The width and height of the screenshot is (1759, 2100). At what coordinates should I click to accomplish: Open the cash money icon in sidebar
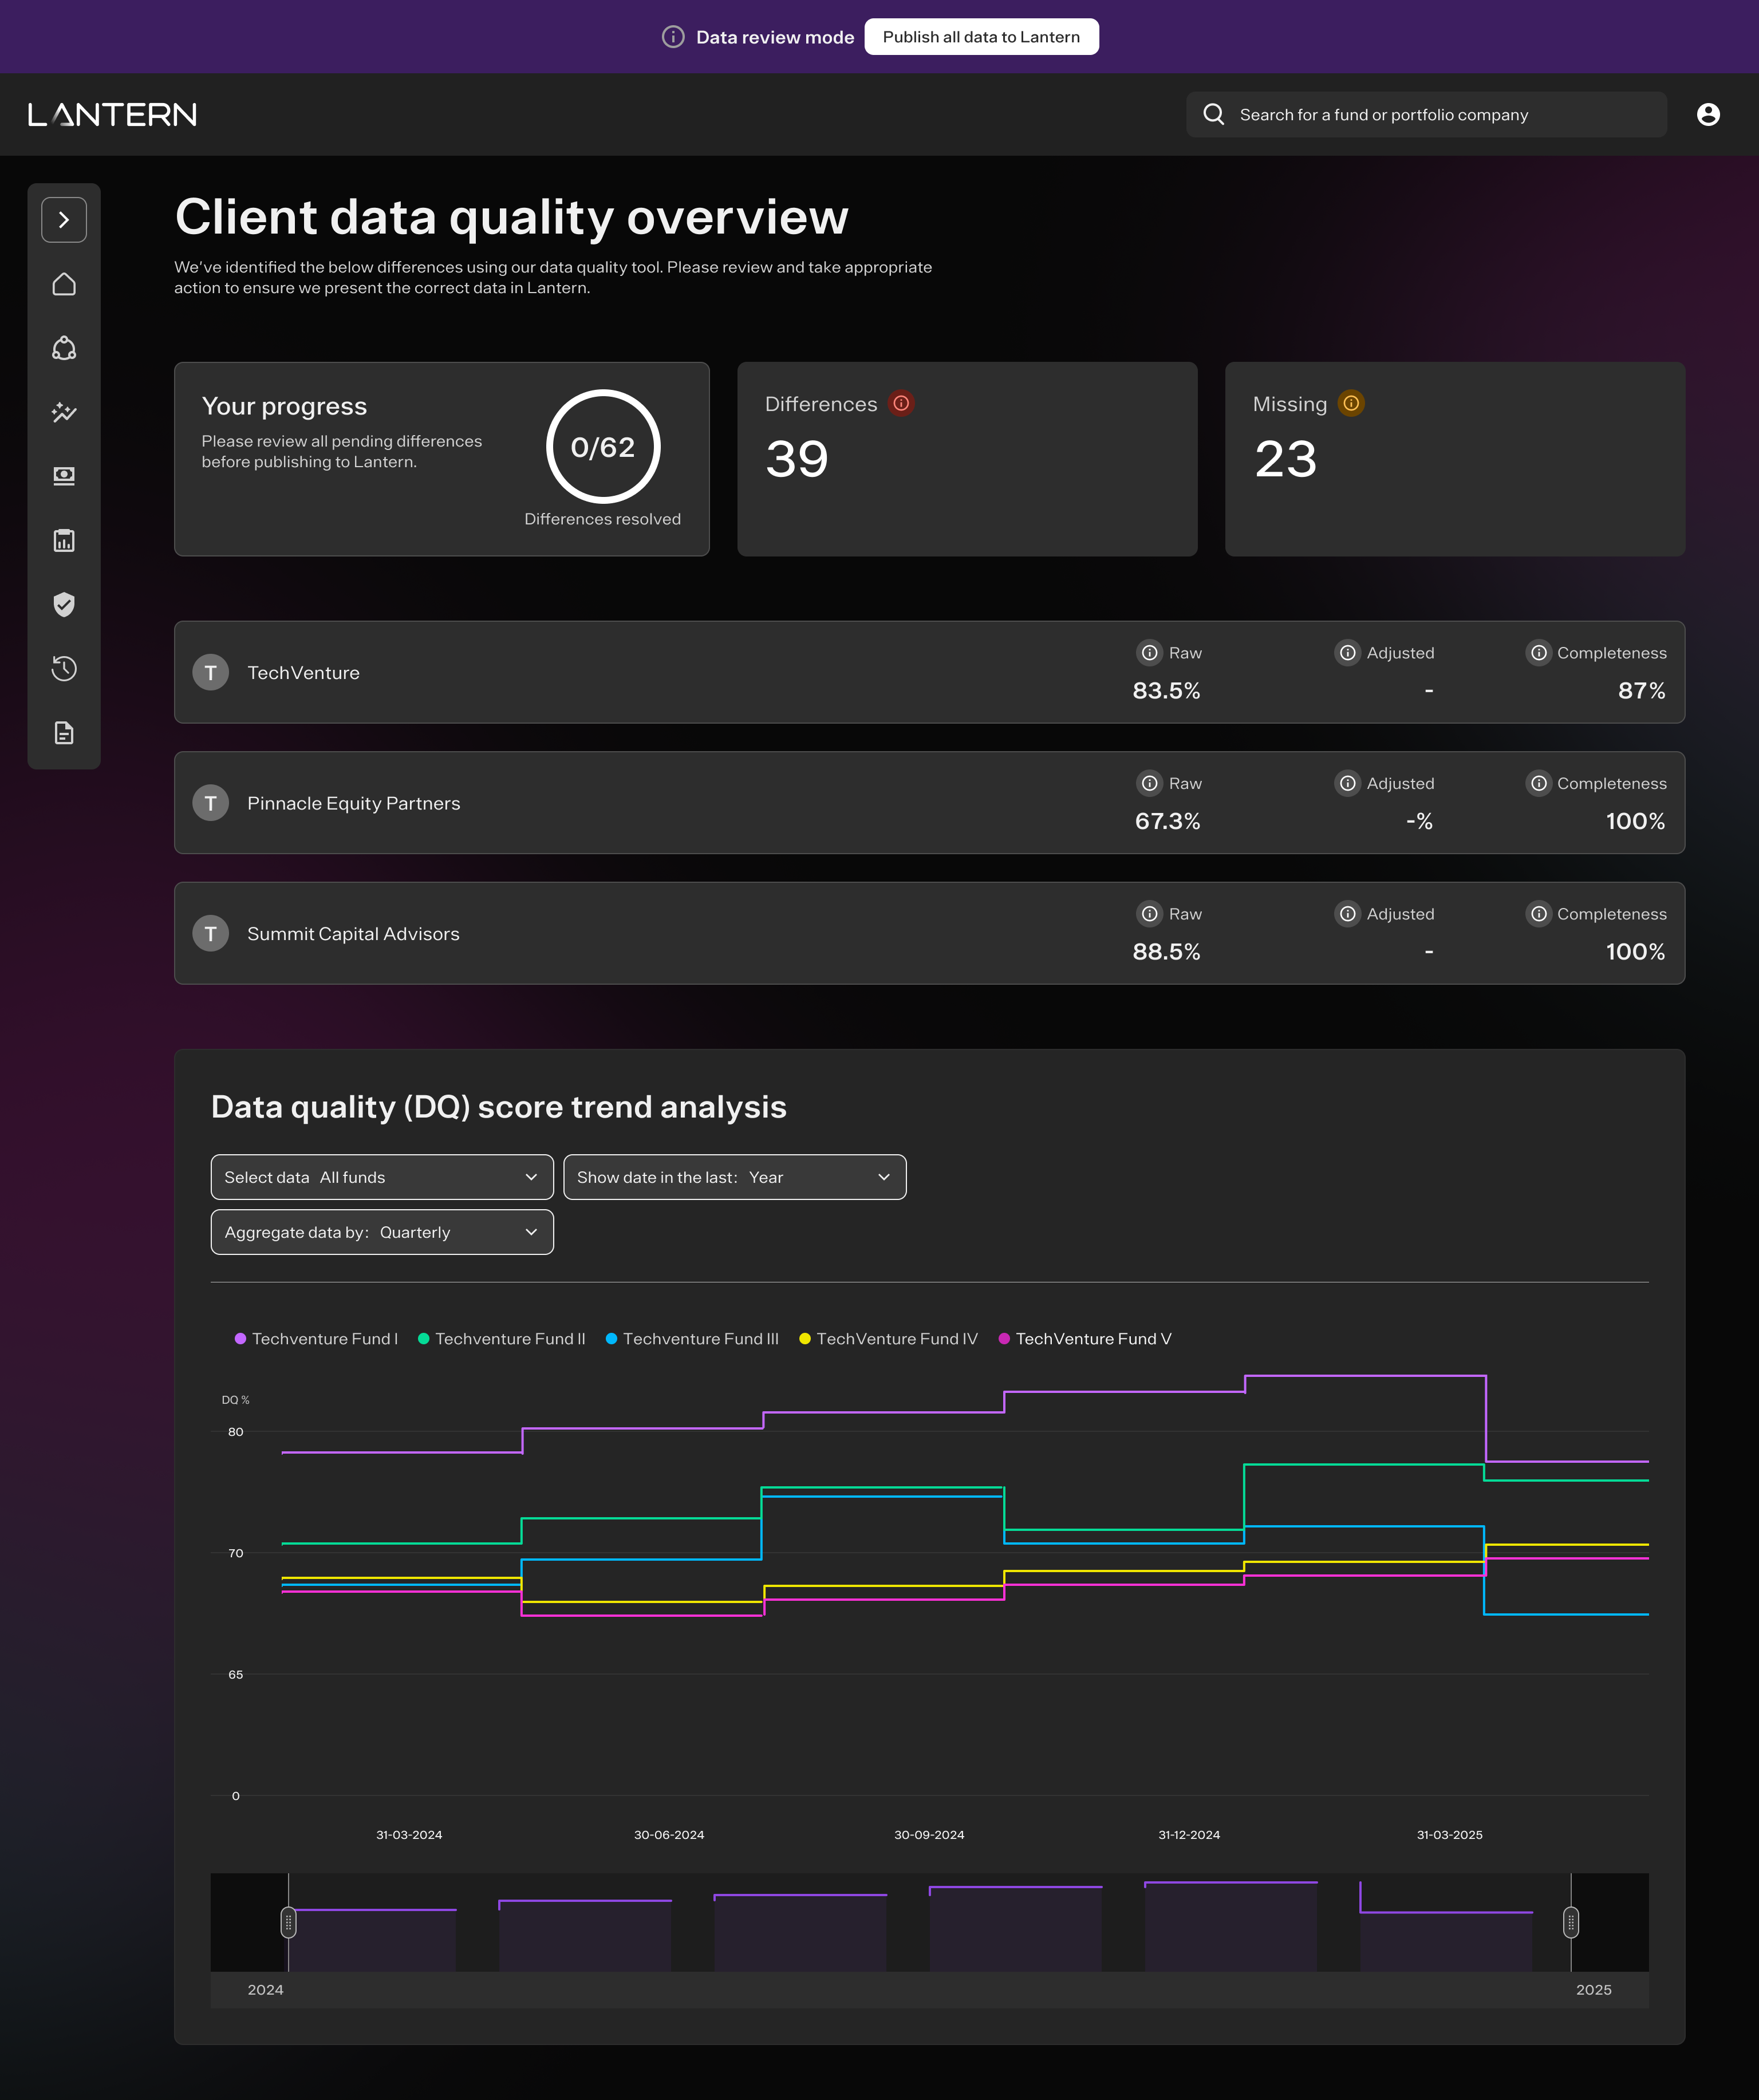[x=64, y=476]
